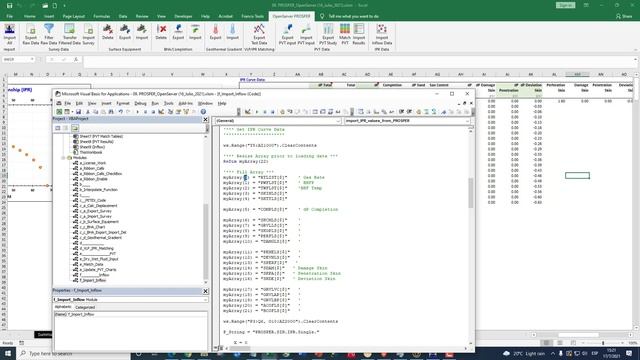
Task: Click Export Raw Data in Survey Data
Action: tap(31, 34)
